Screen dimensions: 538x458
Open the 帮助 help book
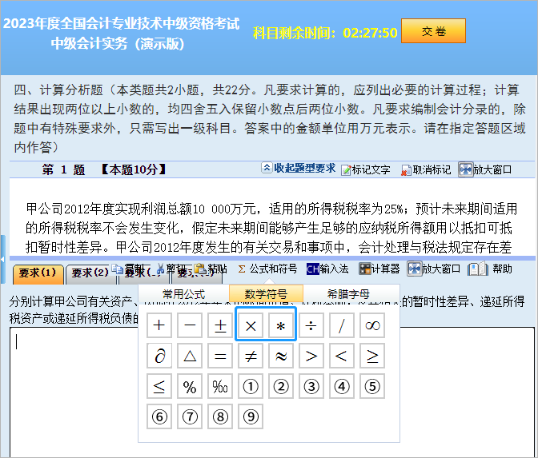[490, 269]
